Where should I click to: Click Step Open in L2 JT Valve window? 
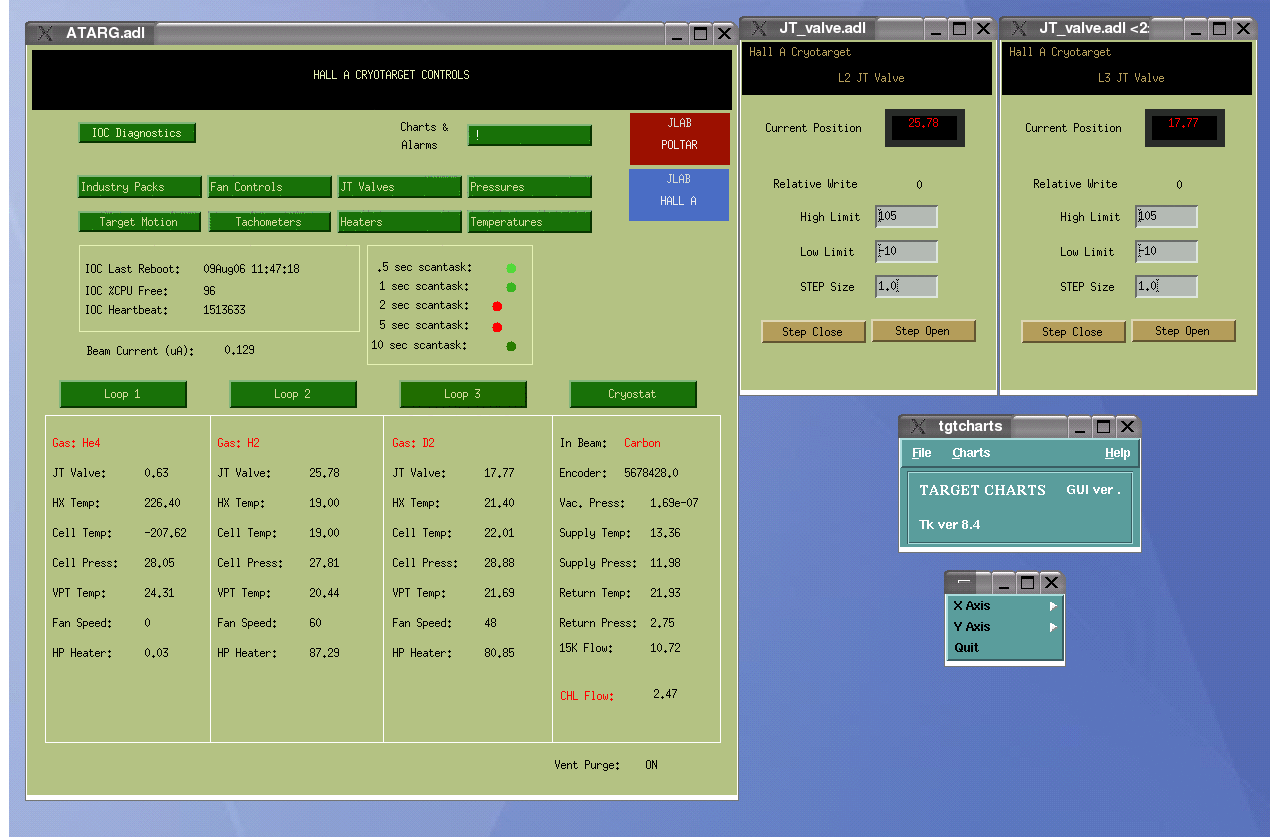pos(923,331)
